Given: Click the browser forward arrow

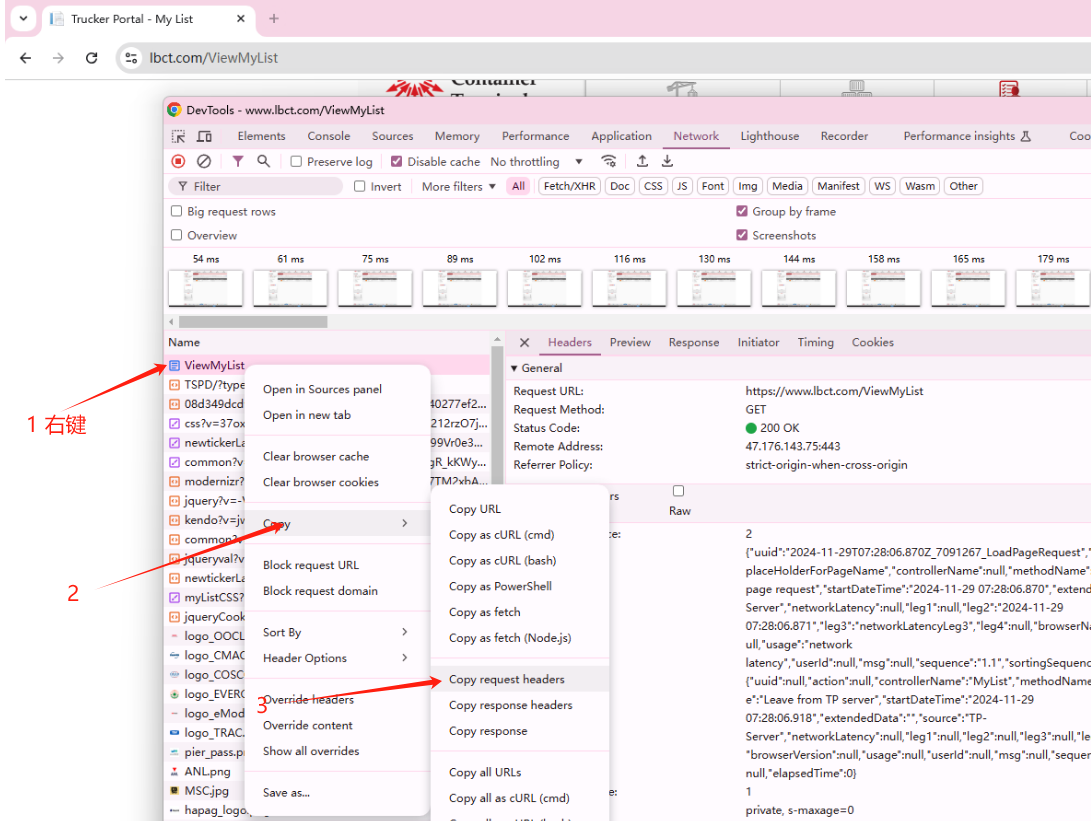Looking at the screenshot, I should click(58, 58).
